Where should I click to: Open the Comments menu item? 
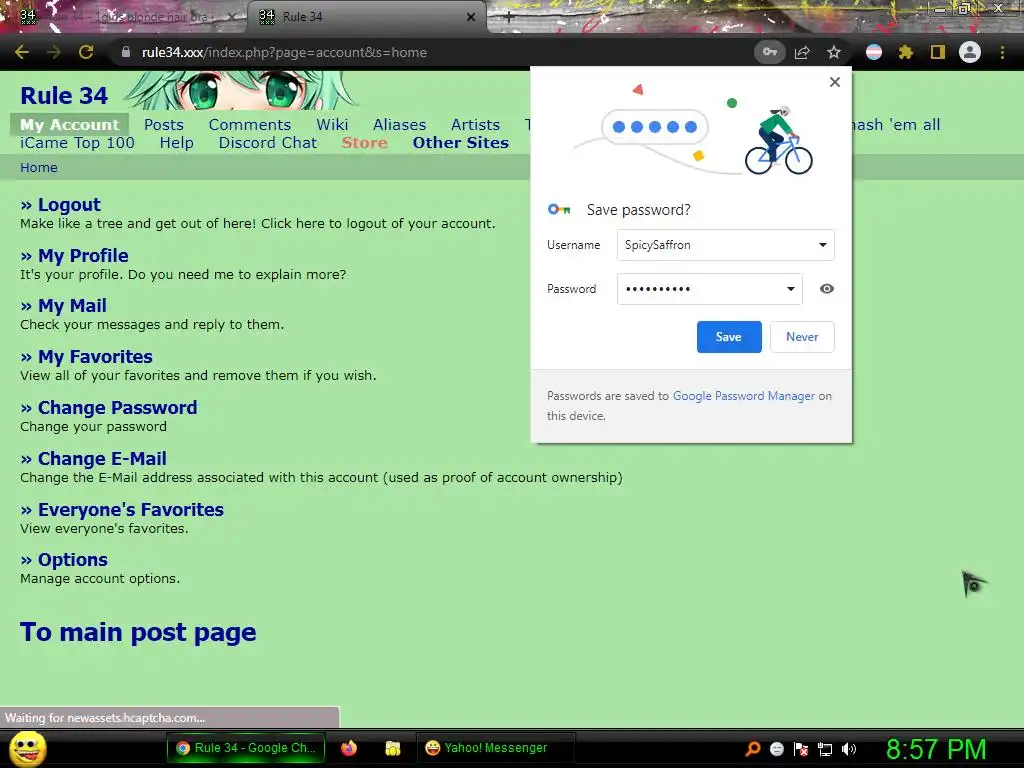[x=249, y=125]
